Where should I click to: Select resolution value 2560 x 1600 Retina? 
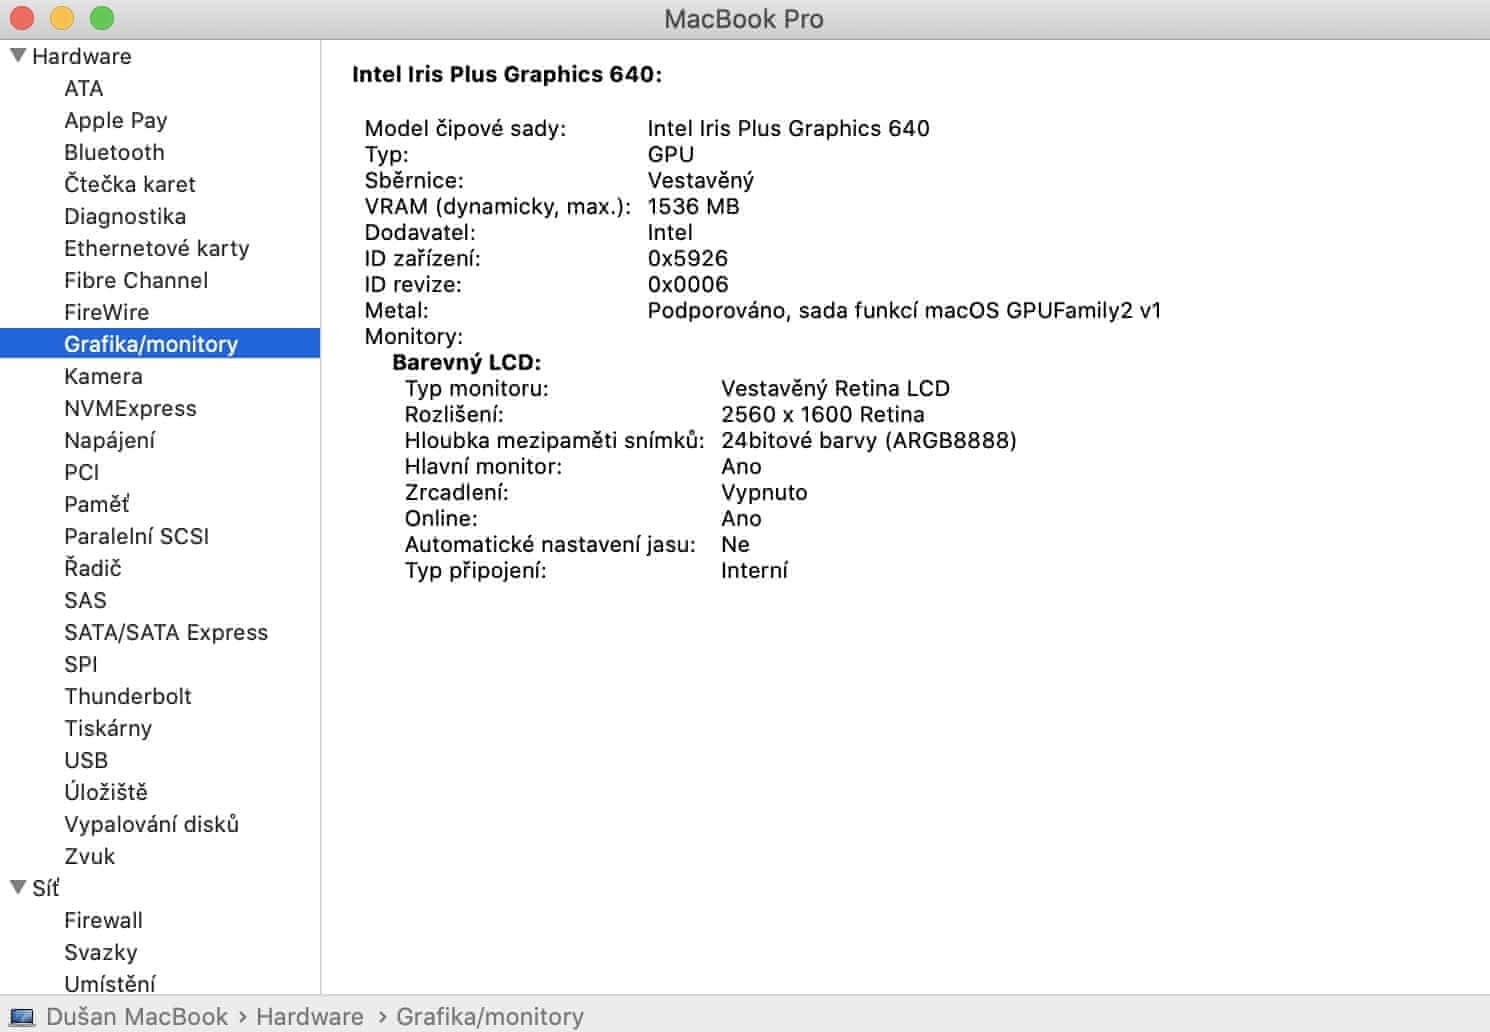tap(823, 414)
